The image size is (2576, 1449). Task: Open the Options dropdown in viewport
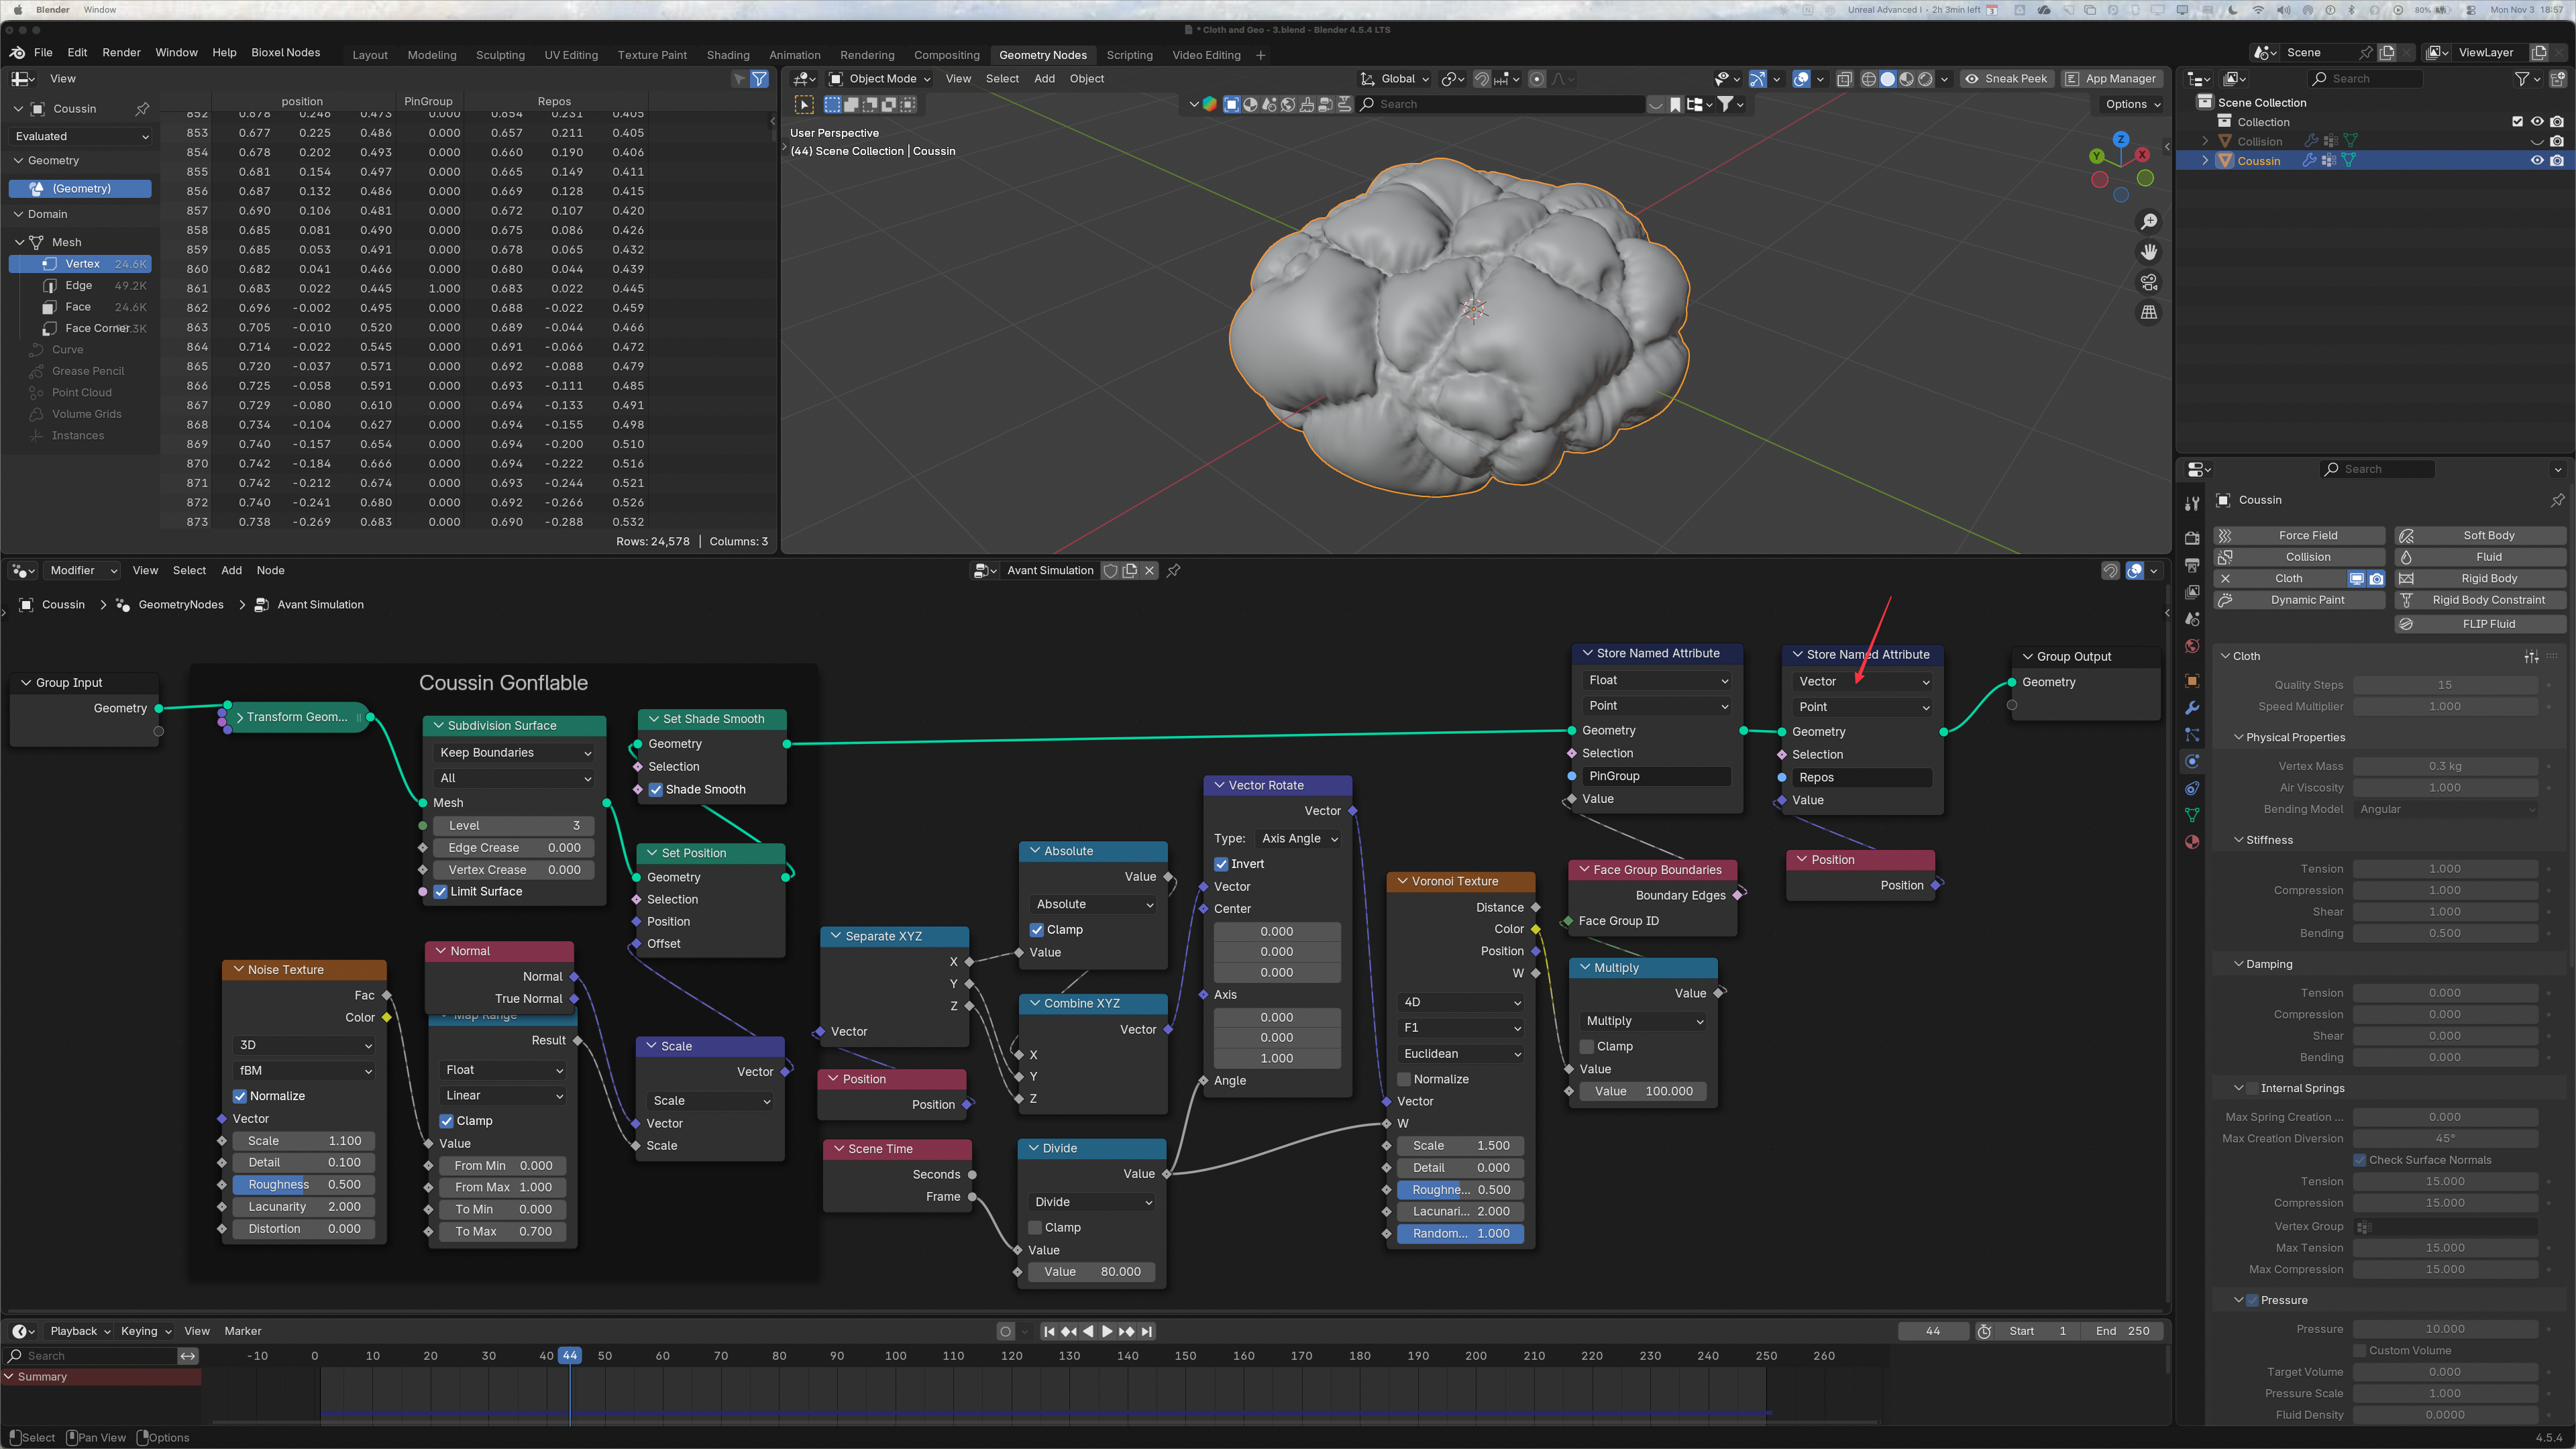point(2132,104)
